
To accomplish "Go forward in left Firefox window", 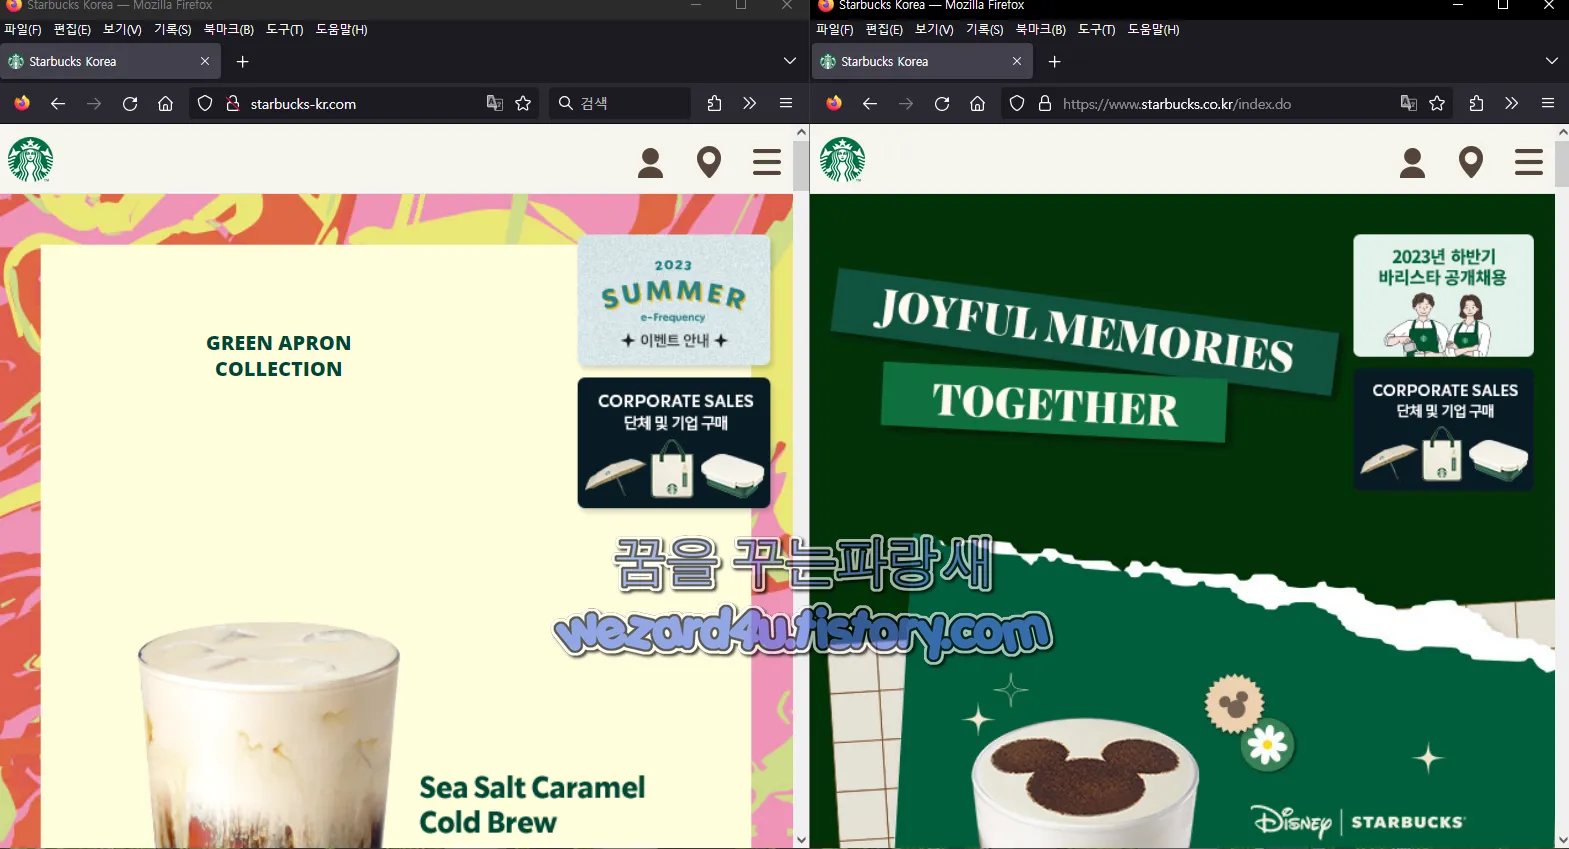I will tap(94, 103).
